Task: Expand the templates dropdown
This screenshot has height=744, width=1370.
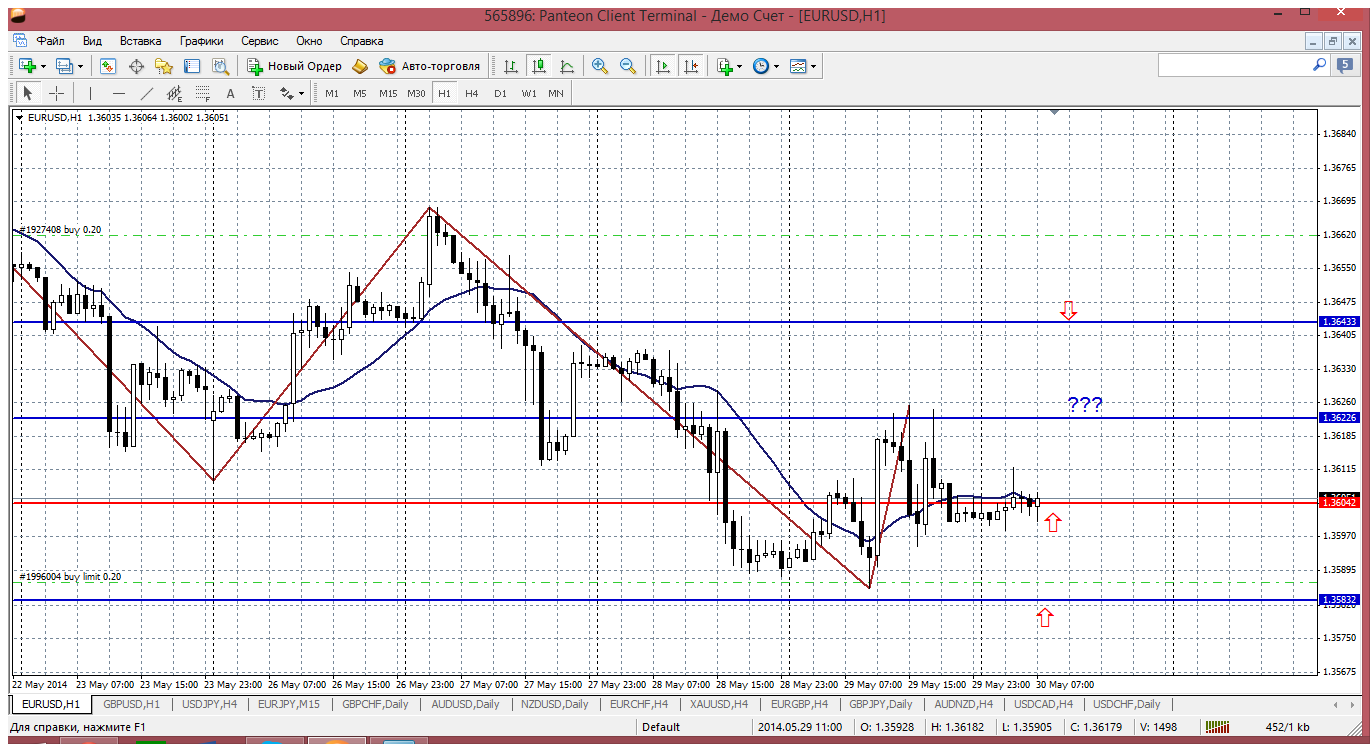Action: tap(813, 66)
